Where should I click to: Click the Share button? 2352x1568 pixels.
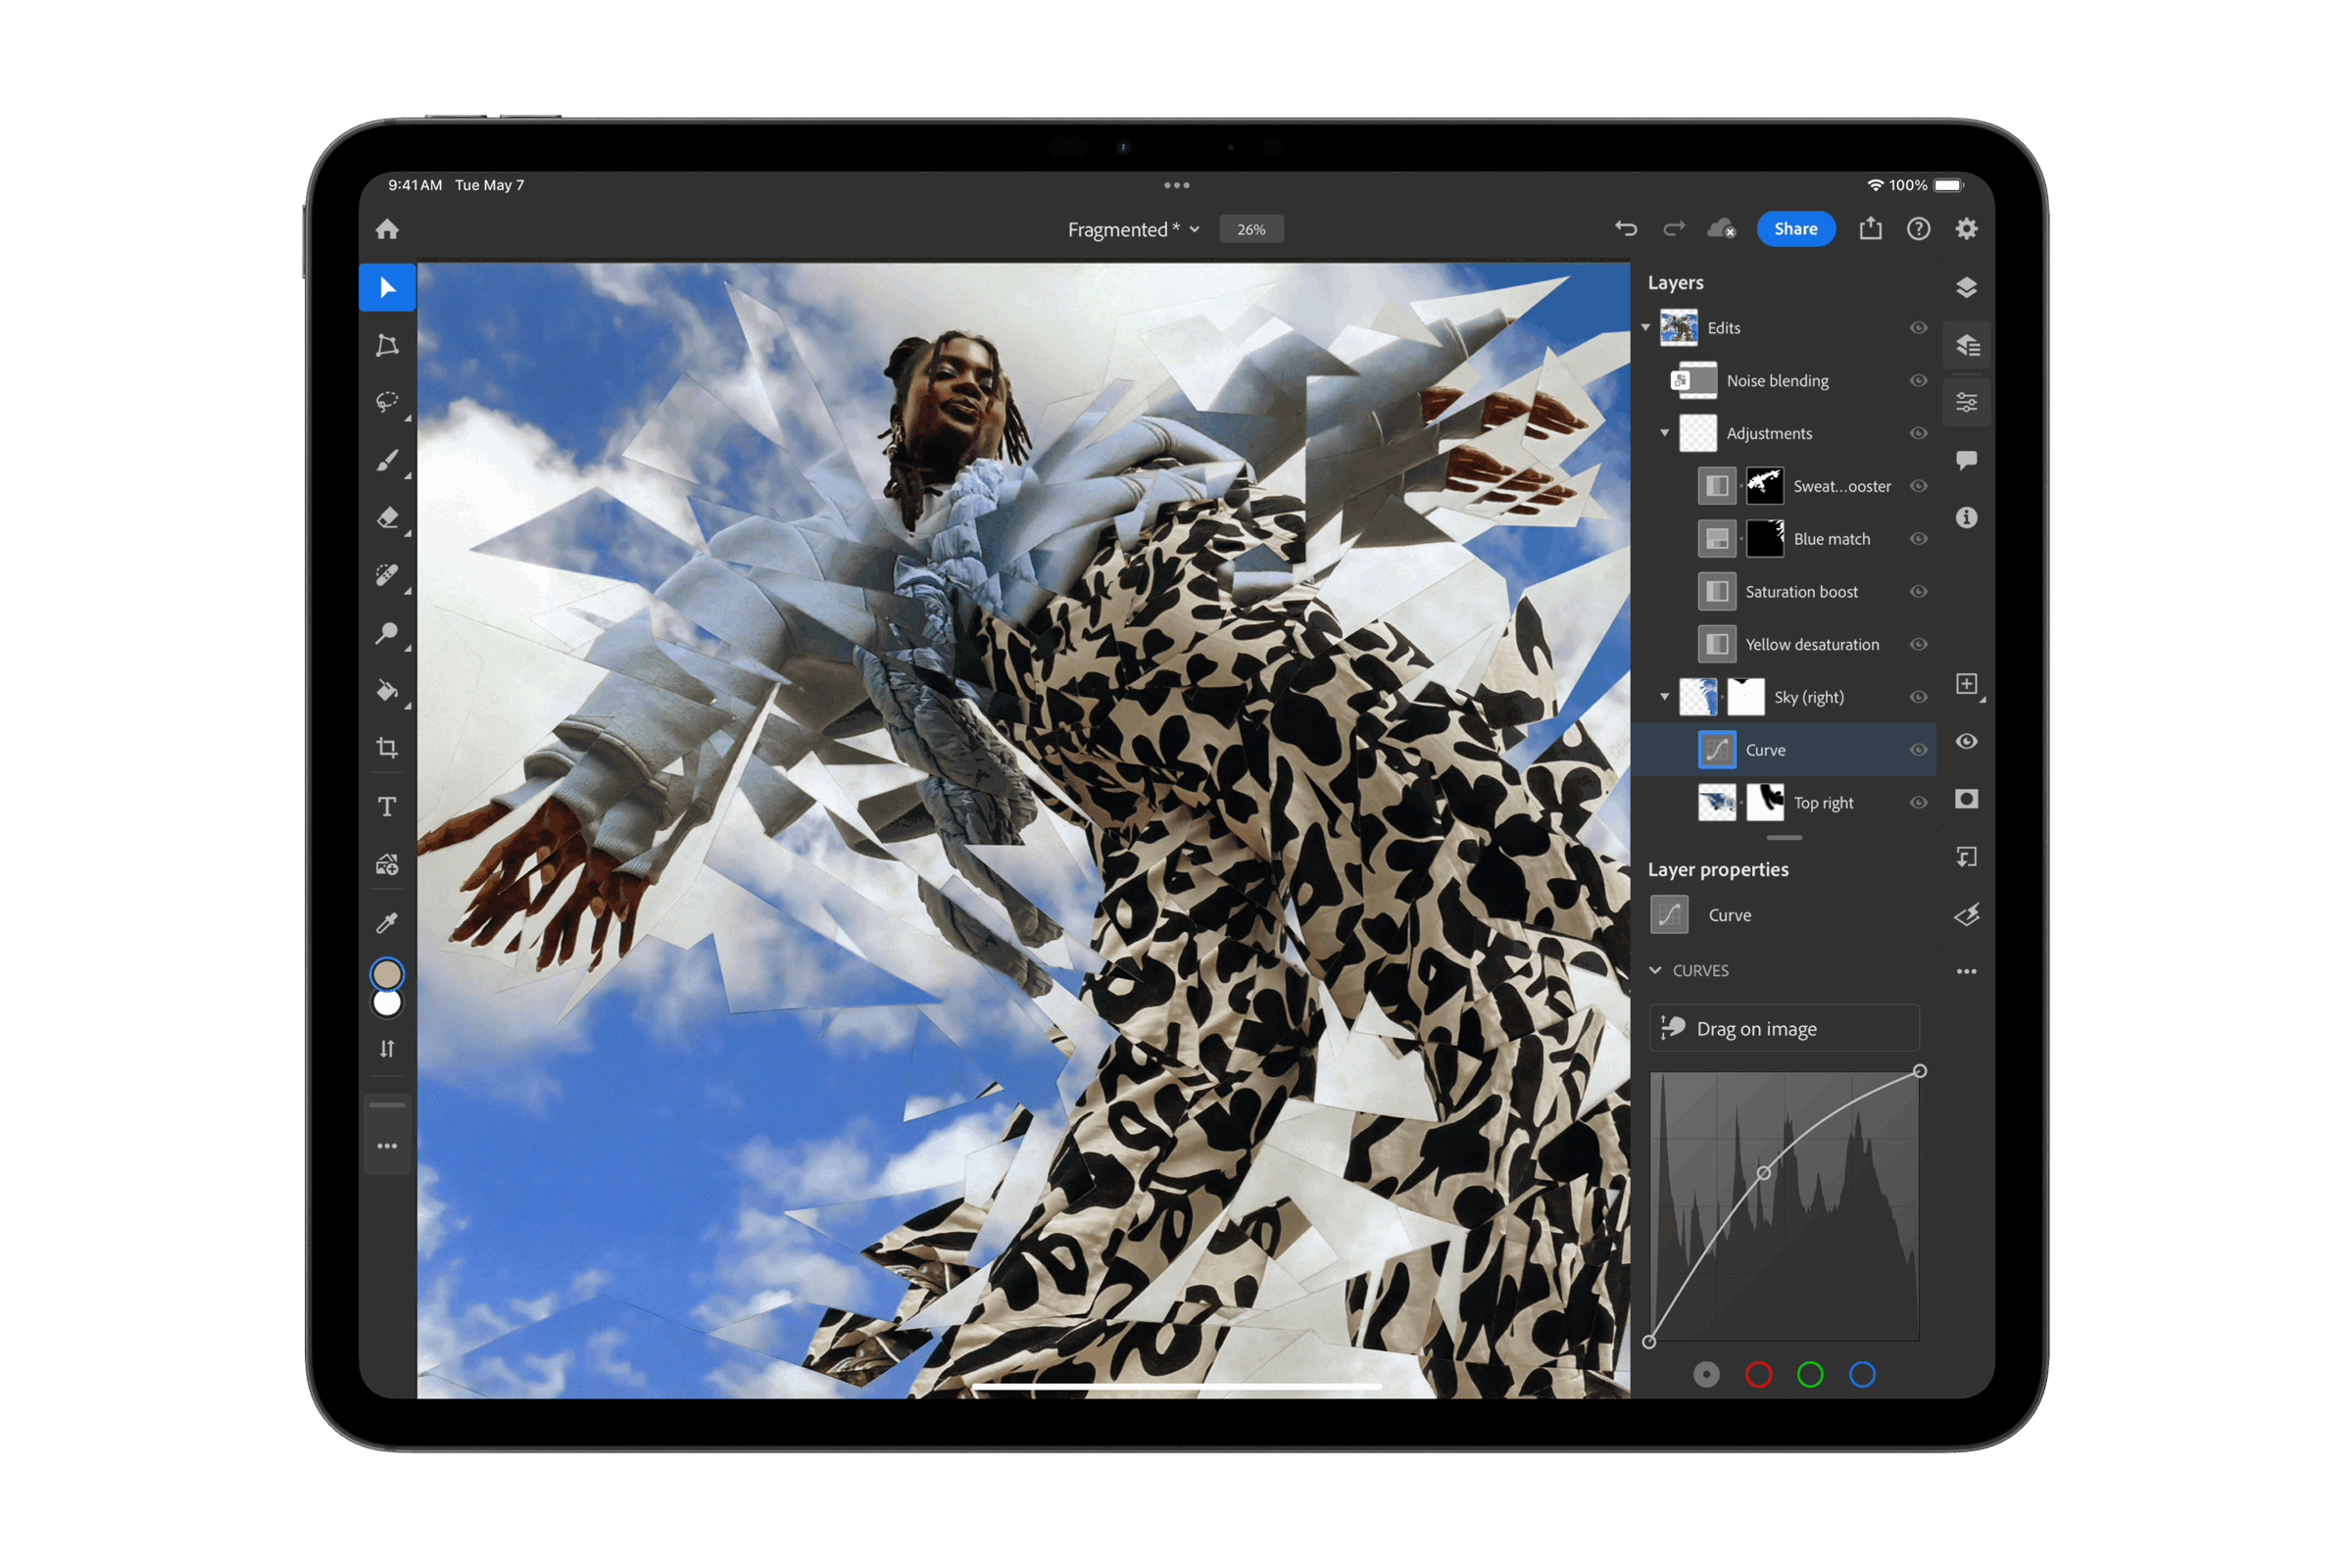point(1795,229)
